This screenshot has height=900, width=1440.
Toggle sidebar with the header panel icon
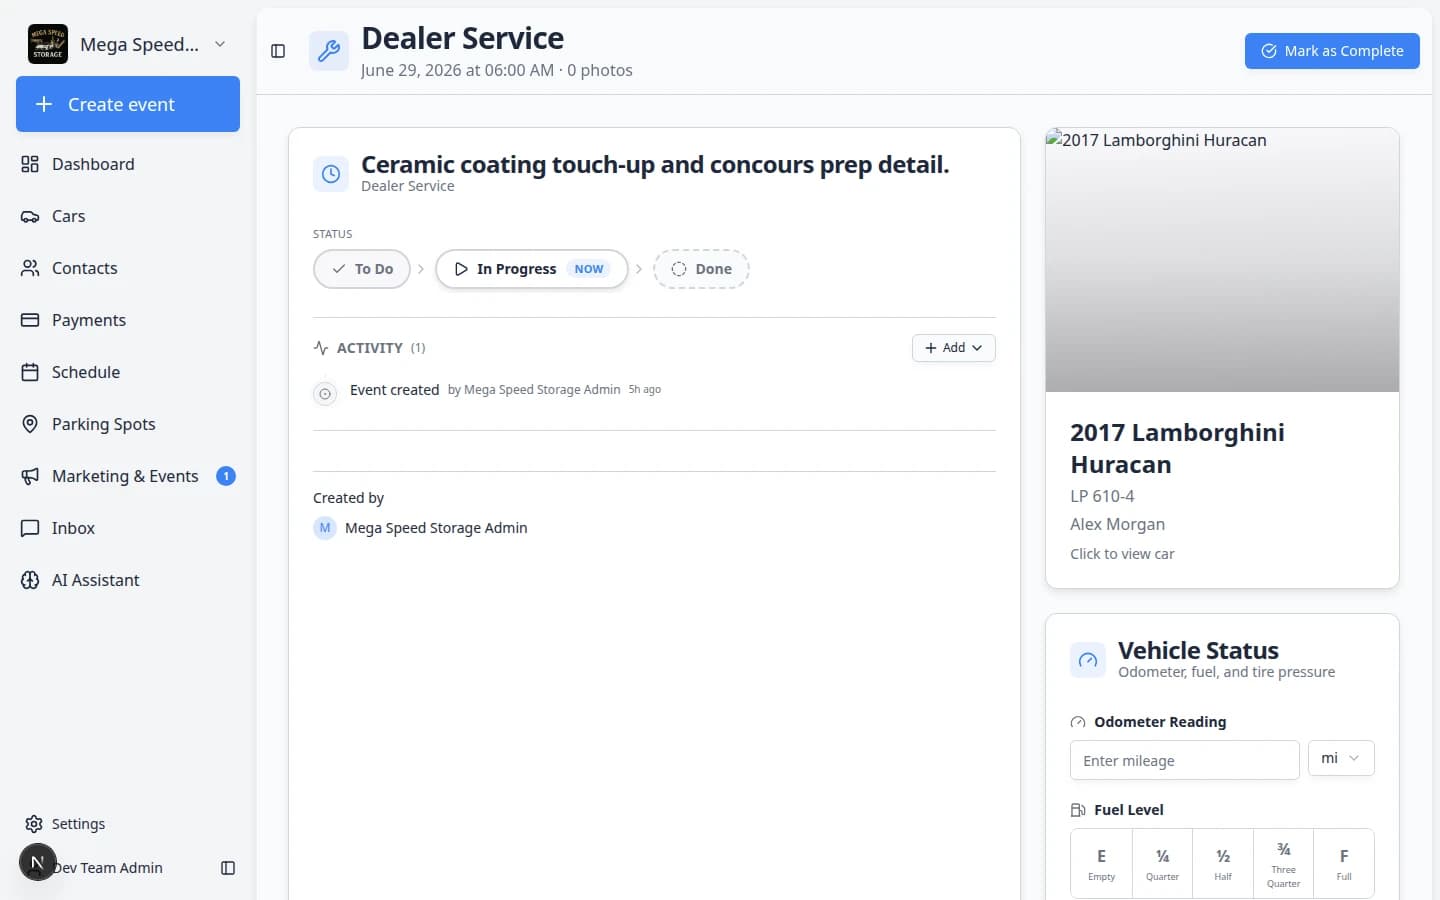coord(278,51)
